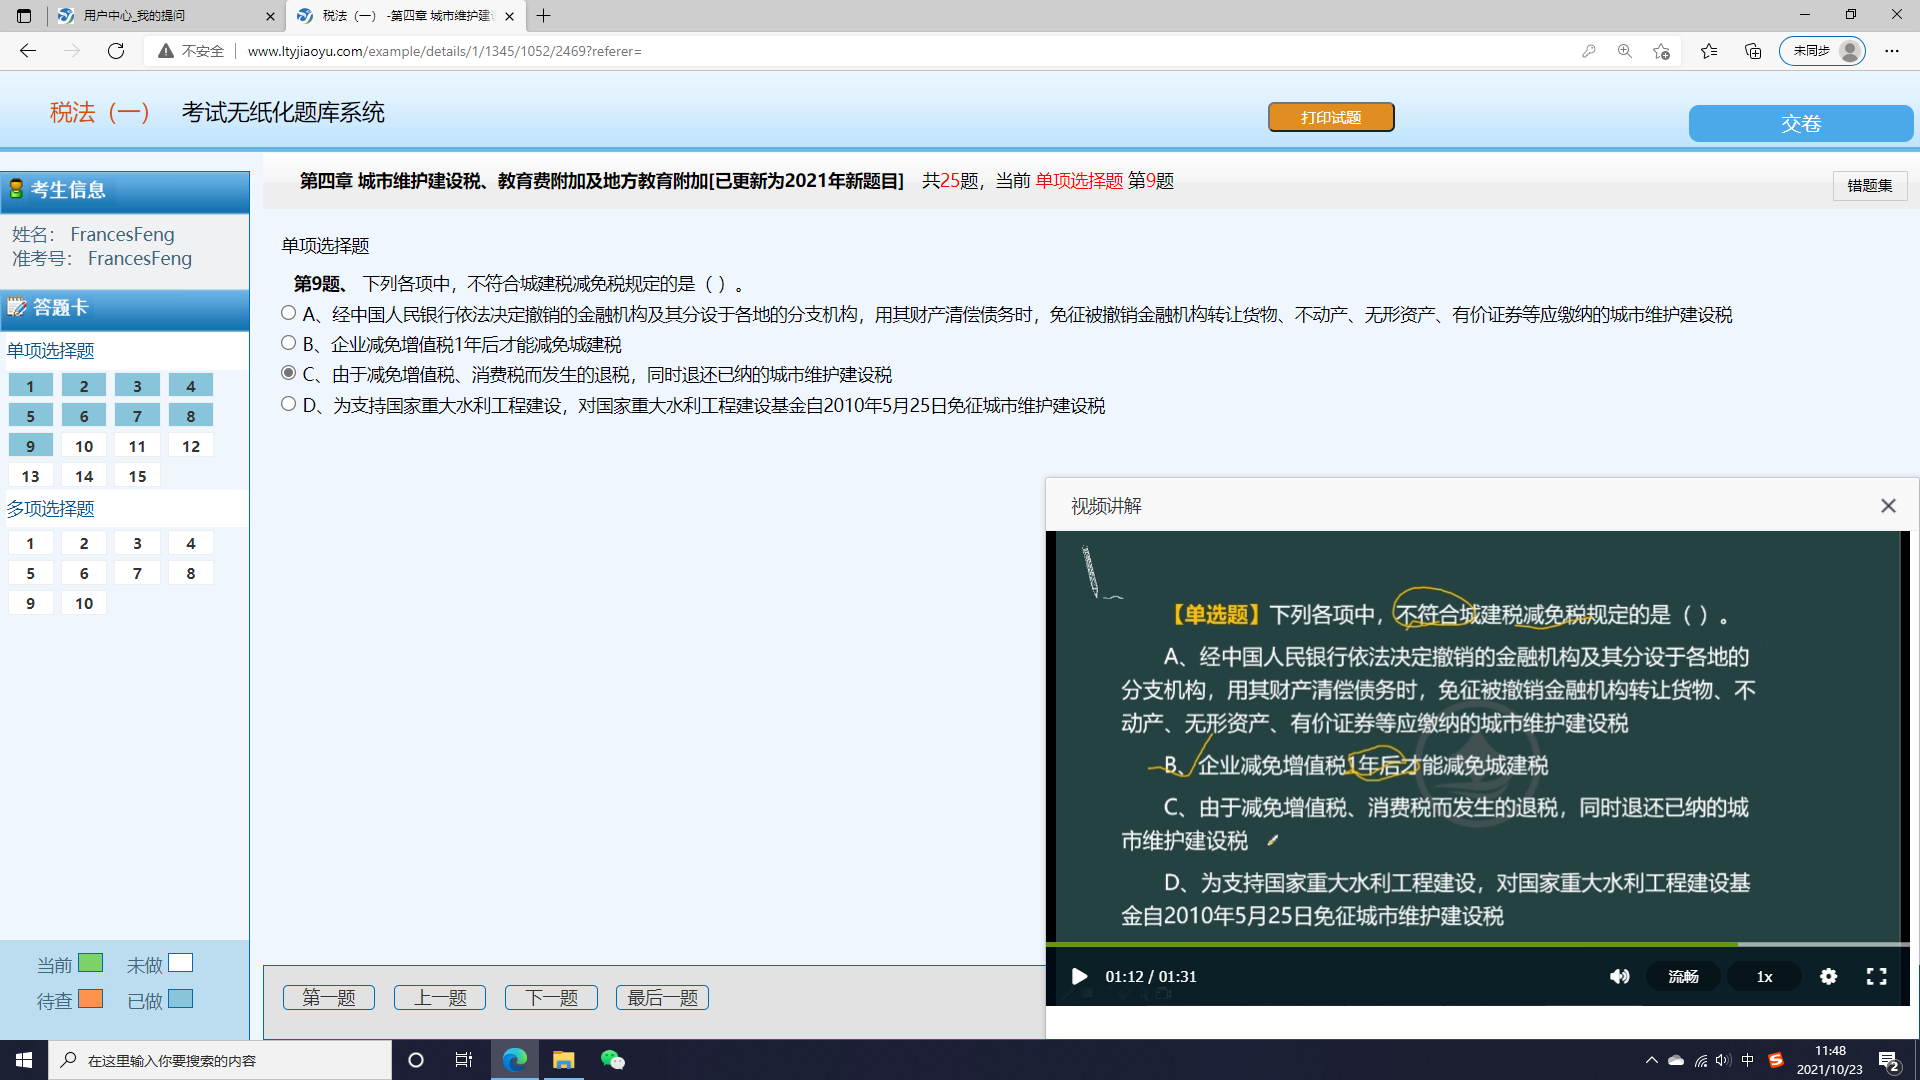Open browser zoom magnifier icon

(1624, 51)
